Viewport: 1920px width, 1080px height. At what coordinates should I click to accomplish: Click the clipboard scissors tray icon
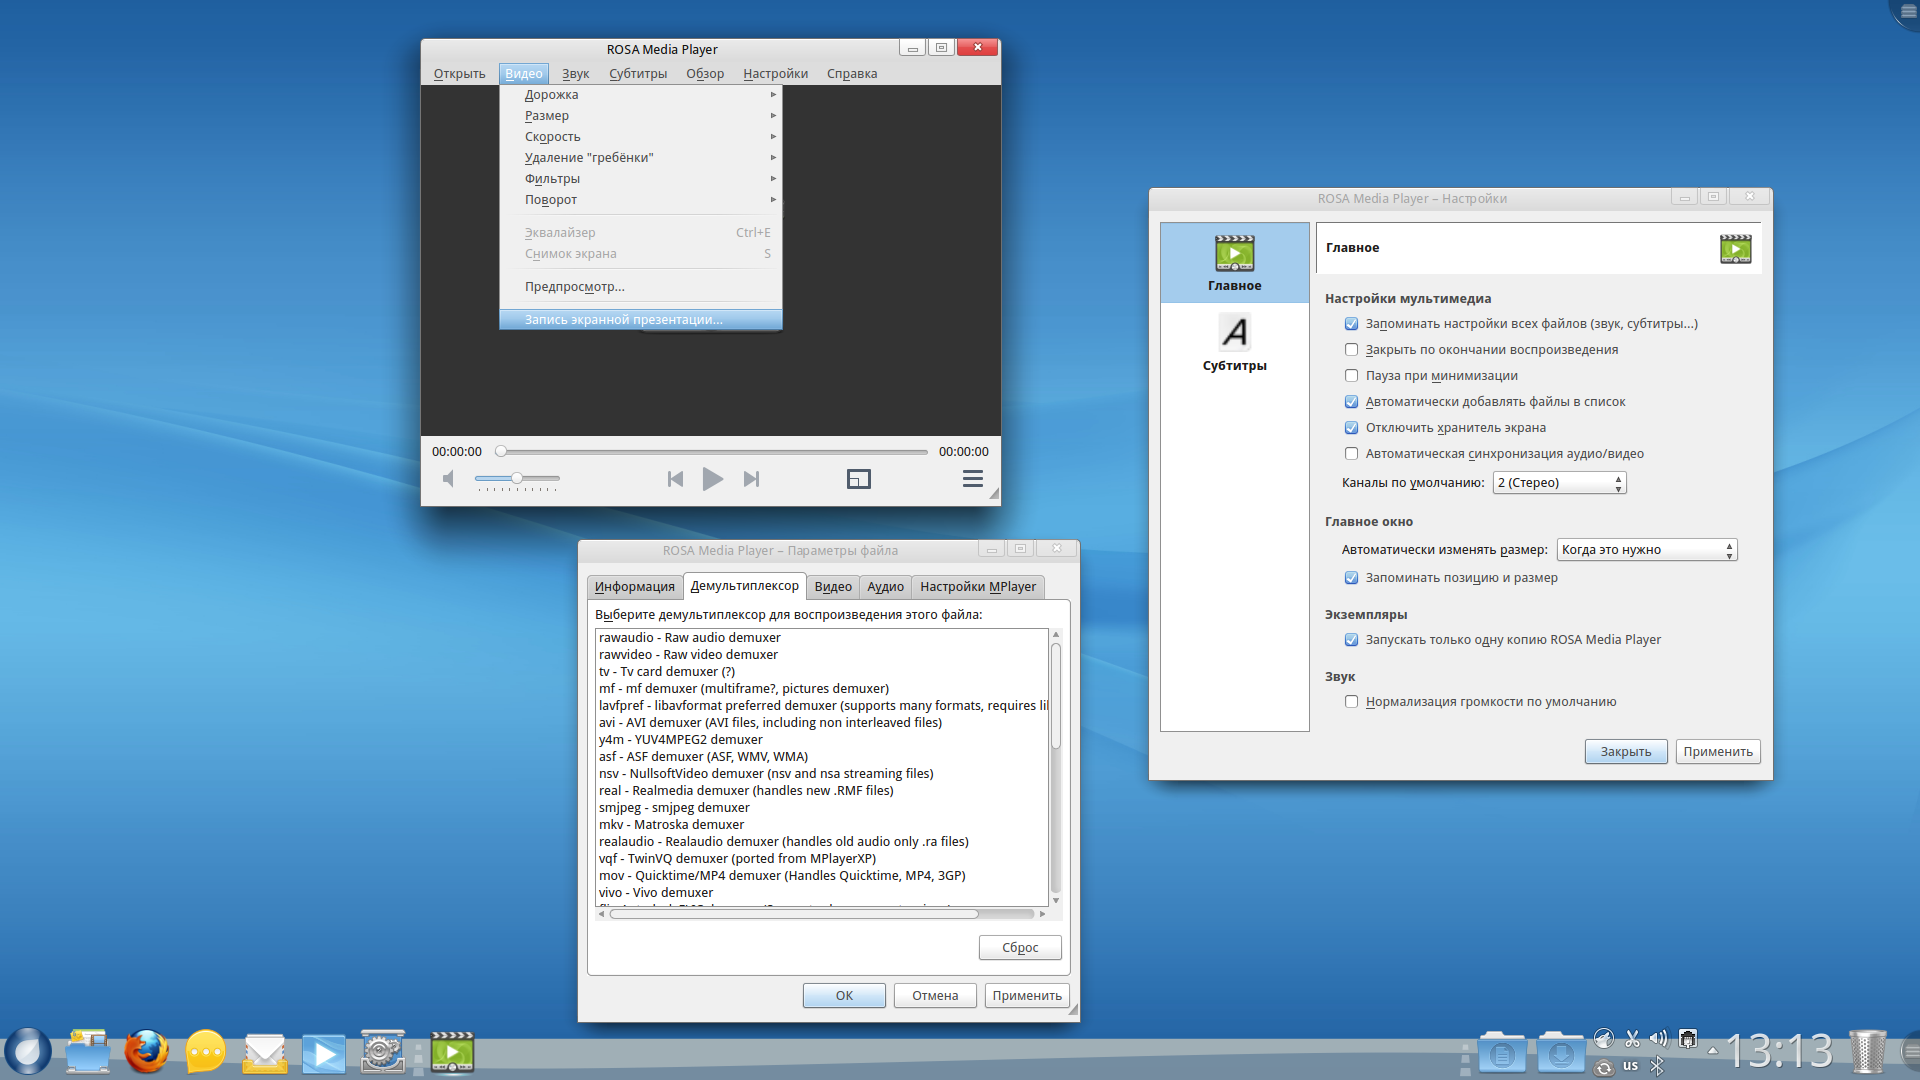coord(1632,1039)
